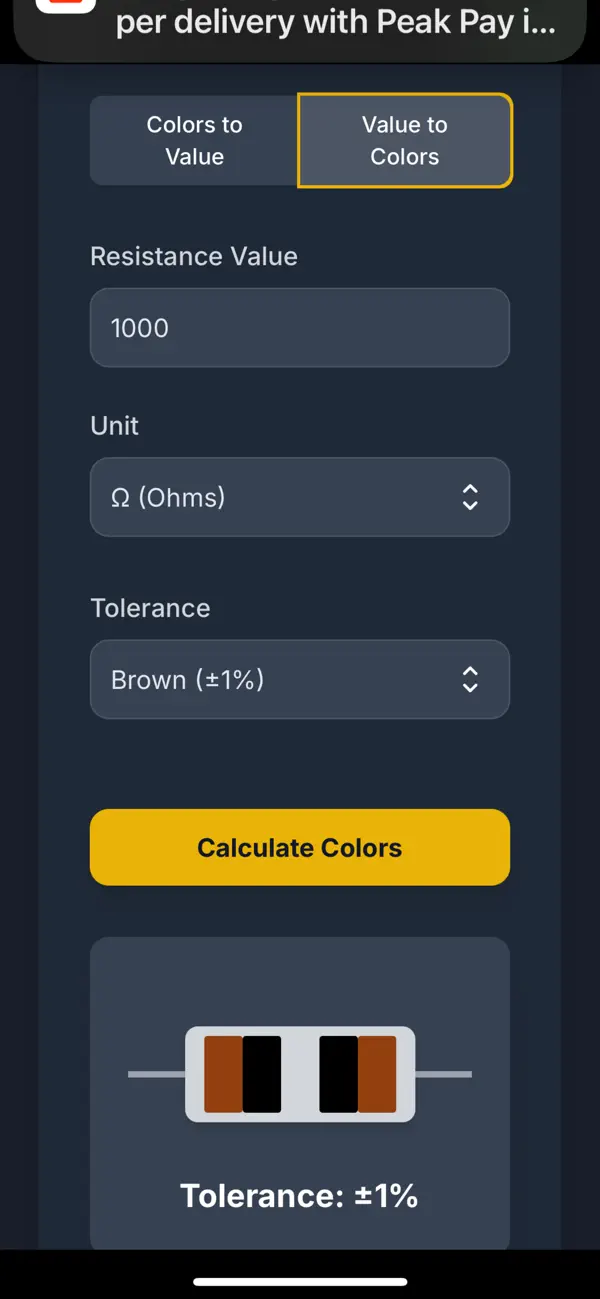Select the 1000 value text
Image resolution: width=600 pixels, height=1299 pixels.
click(x=137, y=327)
